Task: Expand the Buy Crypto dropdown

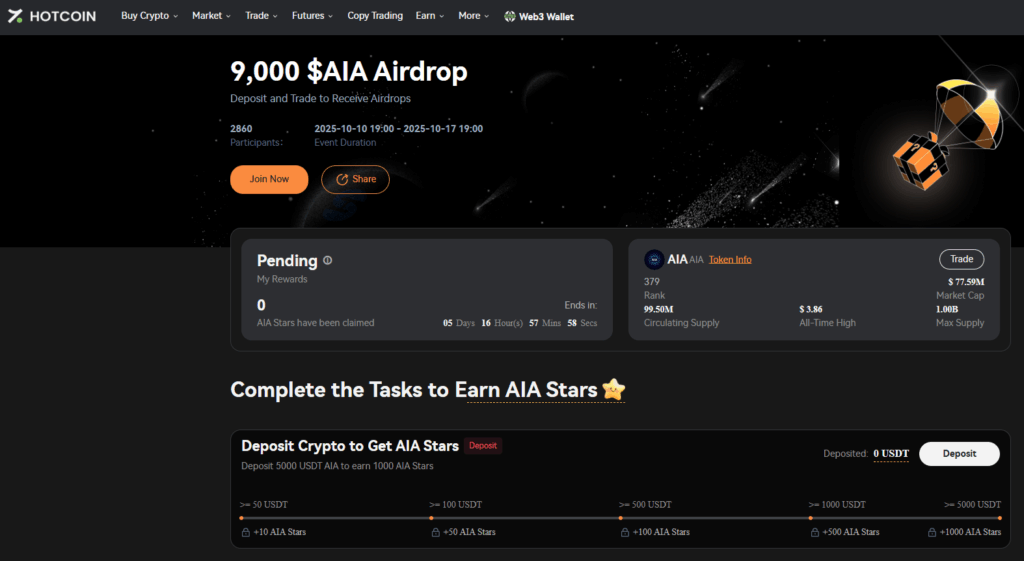Action: [x=149, y=16]
